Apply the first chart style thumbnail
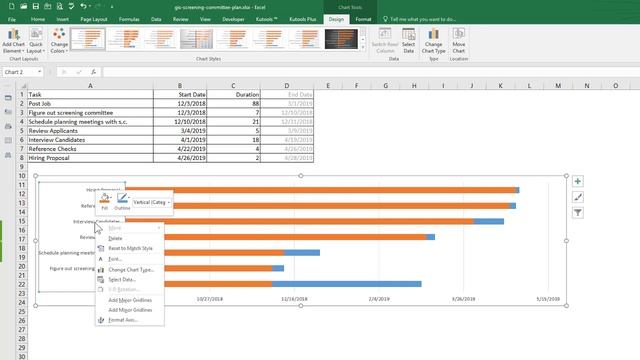Image resolution: width=640 pixels, height=360 pixels. [x=88, y=39]
